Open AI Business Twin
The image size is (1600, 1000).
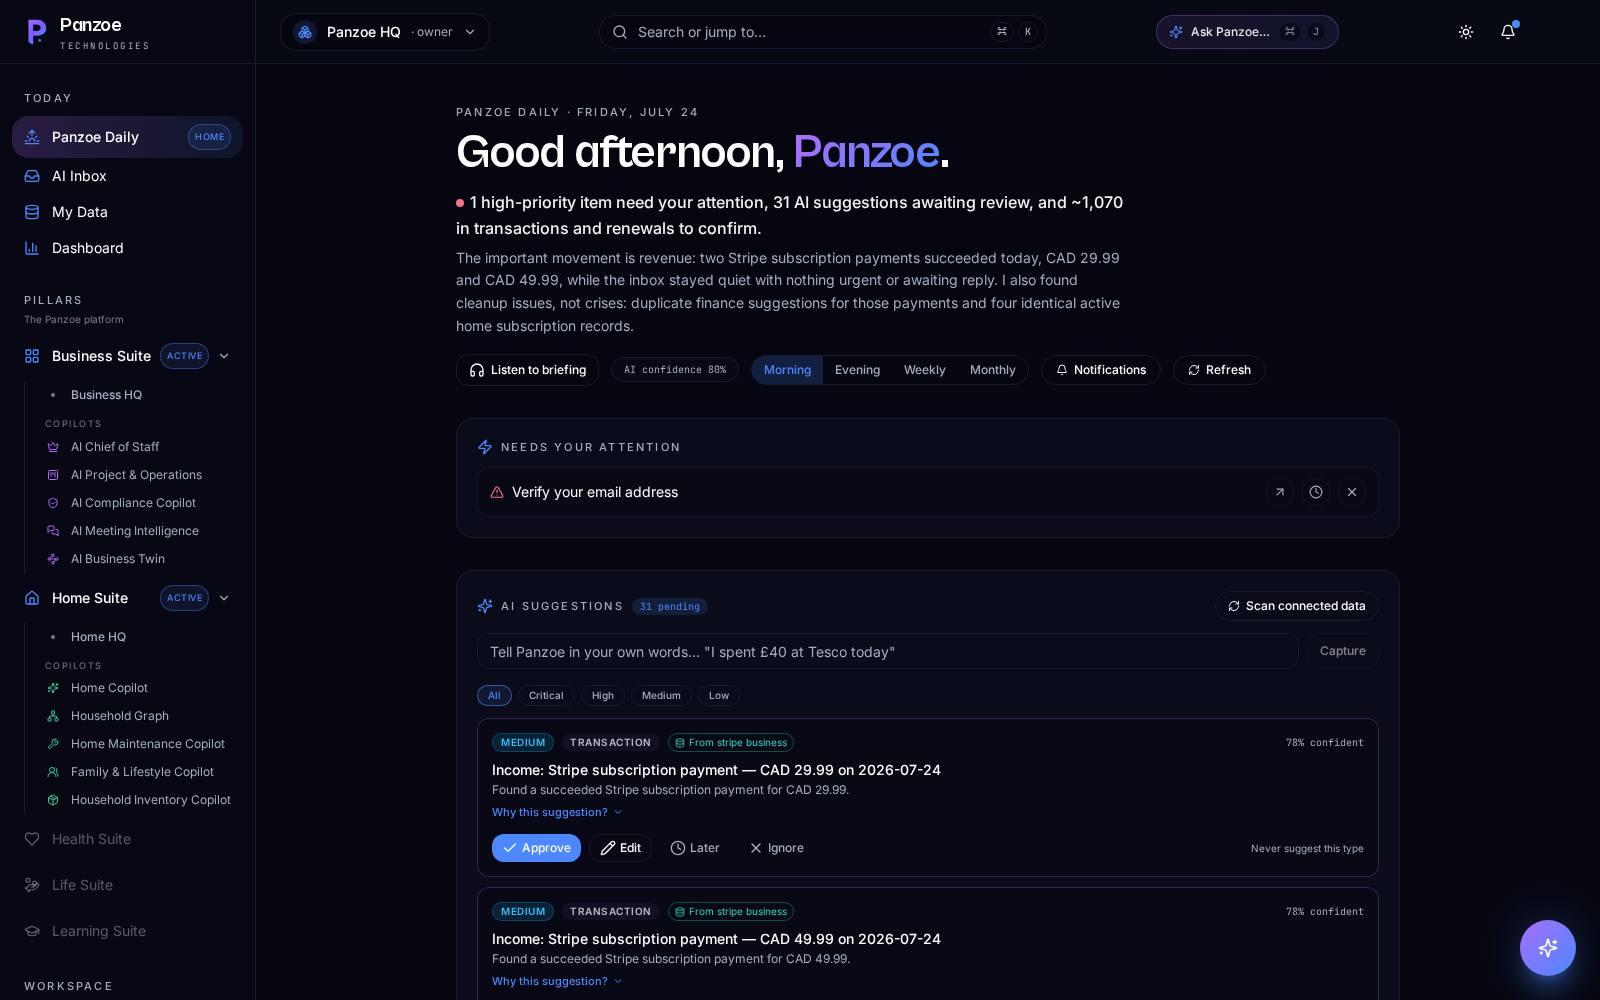(x=138, y=559)
